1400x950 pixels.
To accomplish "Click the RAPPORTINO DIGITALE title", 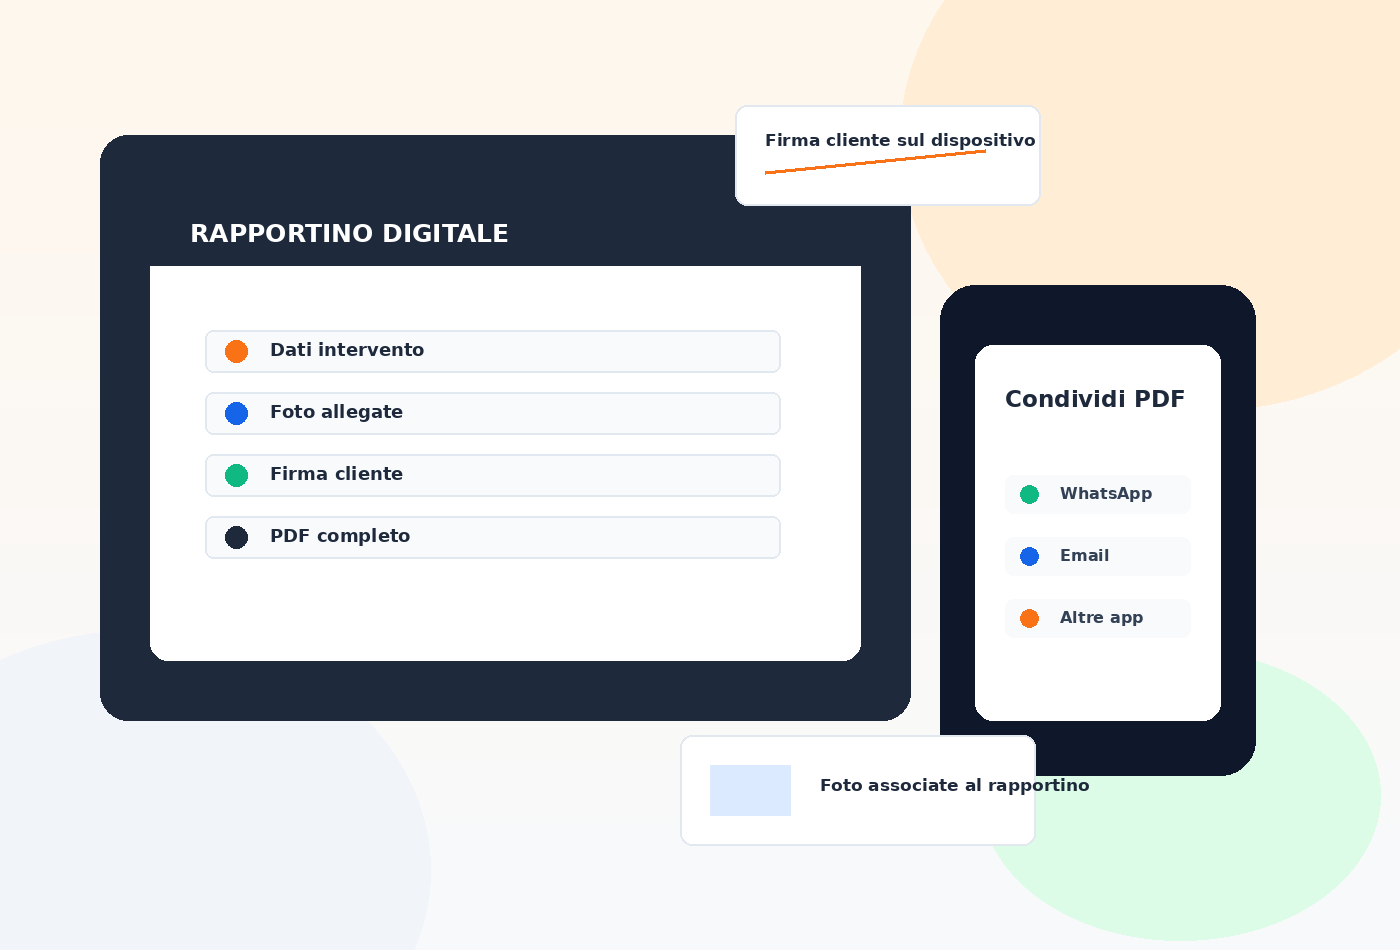I will 349,233.
